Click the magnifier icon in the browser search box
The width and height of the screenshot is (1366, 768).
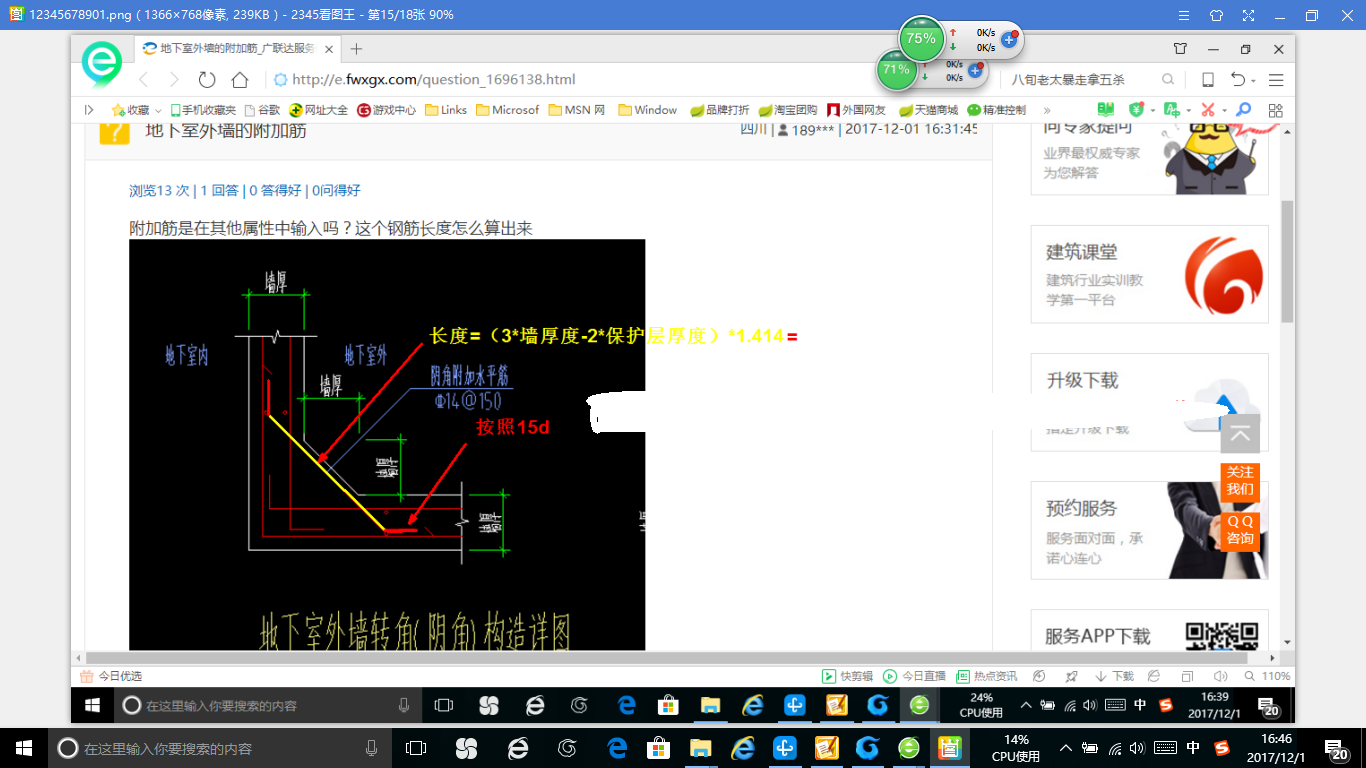[x=1168, y=80]
